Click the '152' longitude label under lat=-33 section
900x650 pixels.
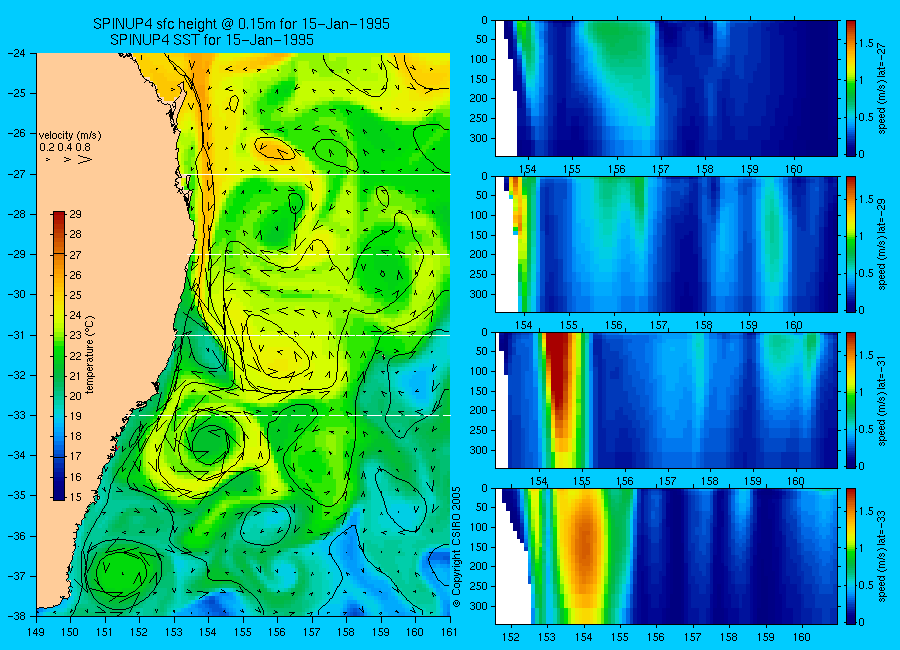[510, 637]
